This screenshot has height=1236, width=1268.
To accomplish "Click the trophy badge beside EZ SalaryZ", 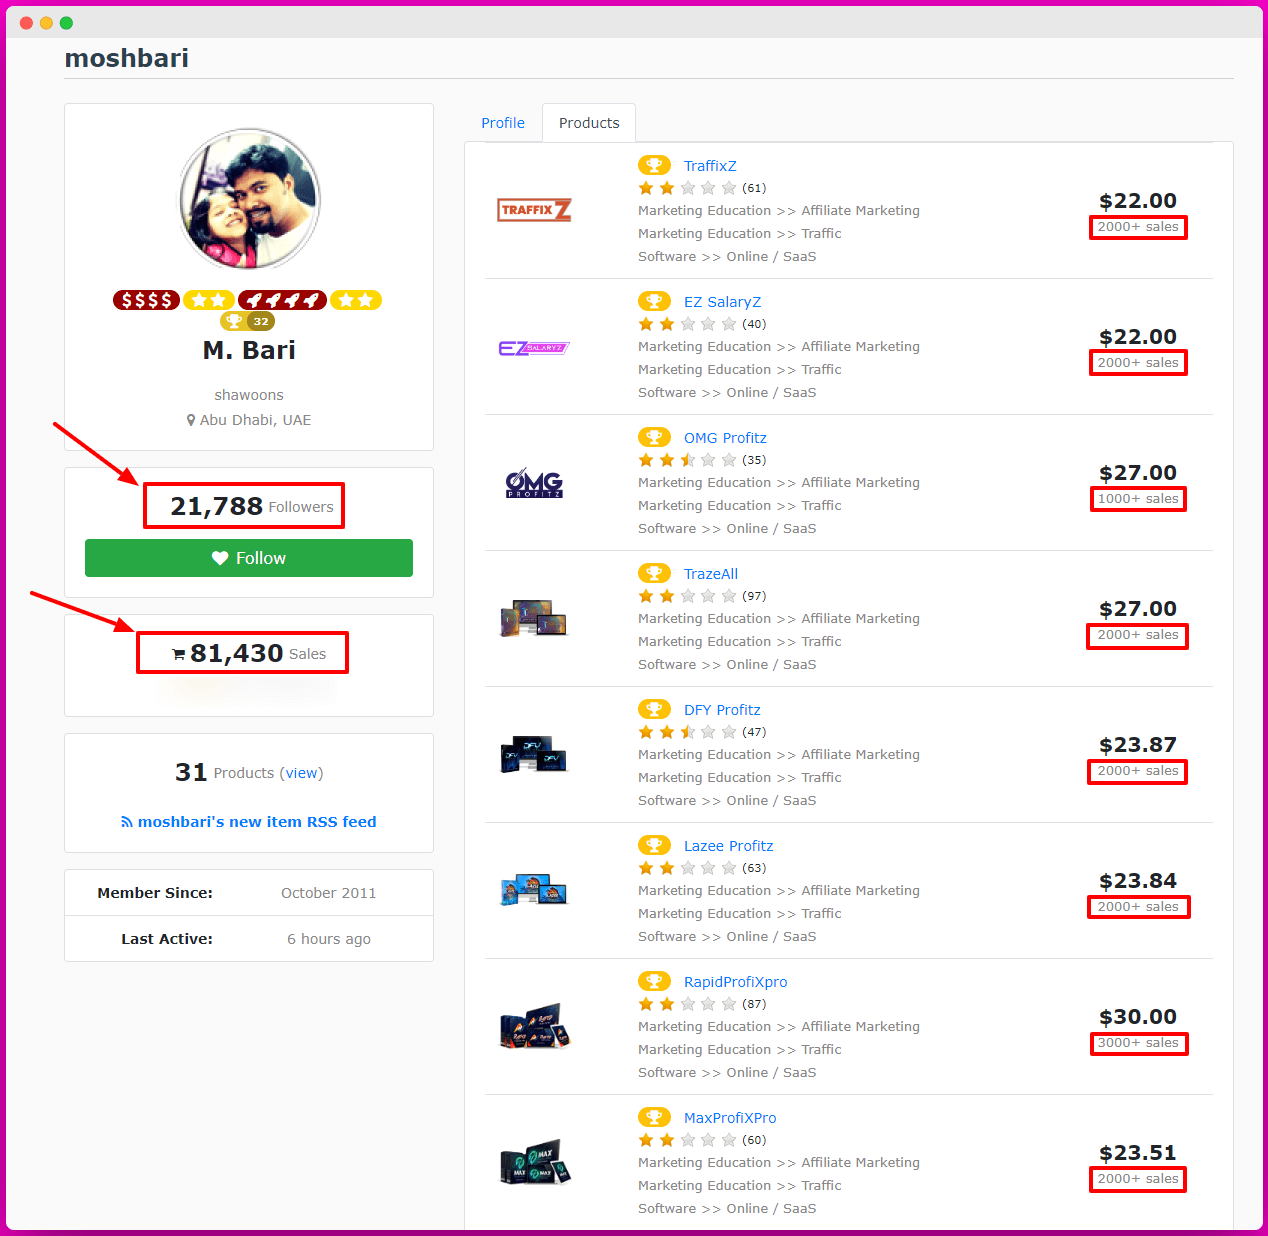I will pos(654,301).
